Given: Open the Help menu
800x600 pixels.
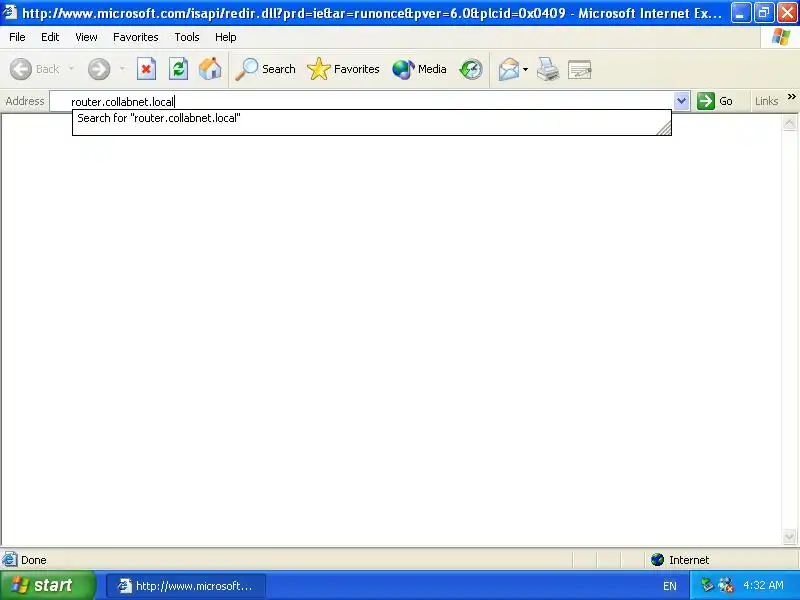Looking at the screenshot, I should click(x=226, y=37).
